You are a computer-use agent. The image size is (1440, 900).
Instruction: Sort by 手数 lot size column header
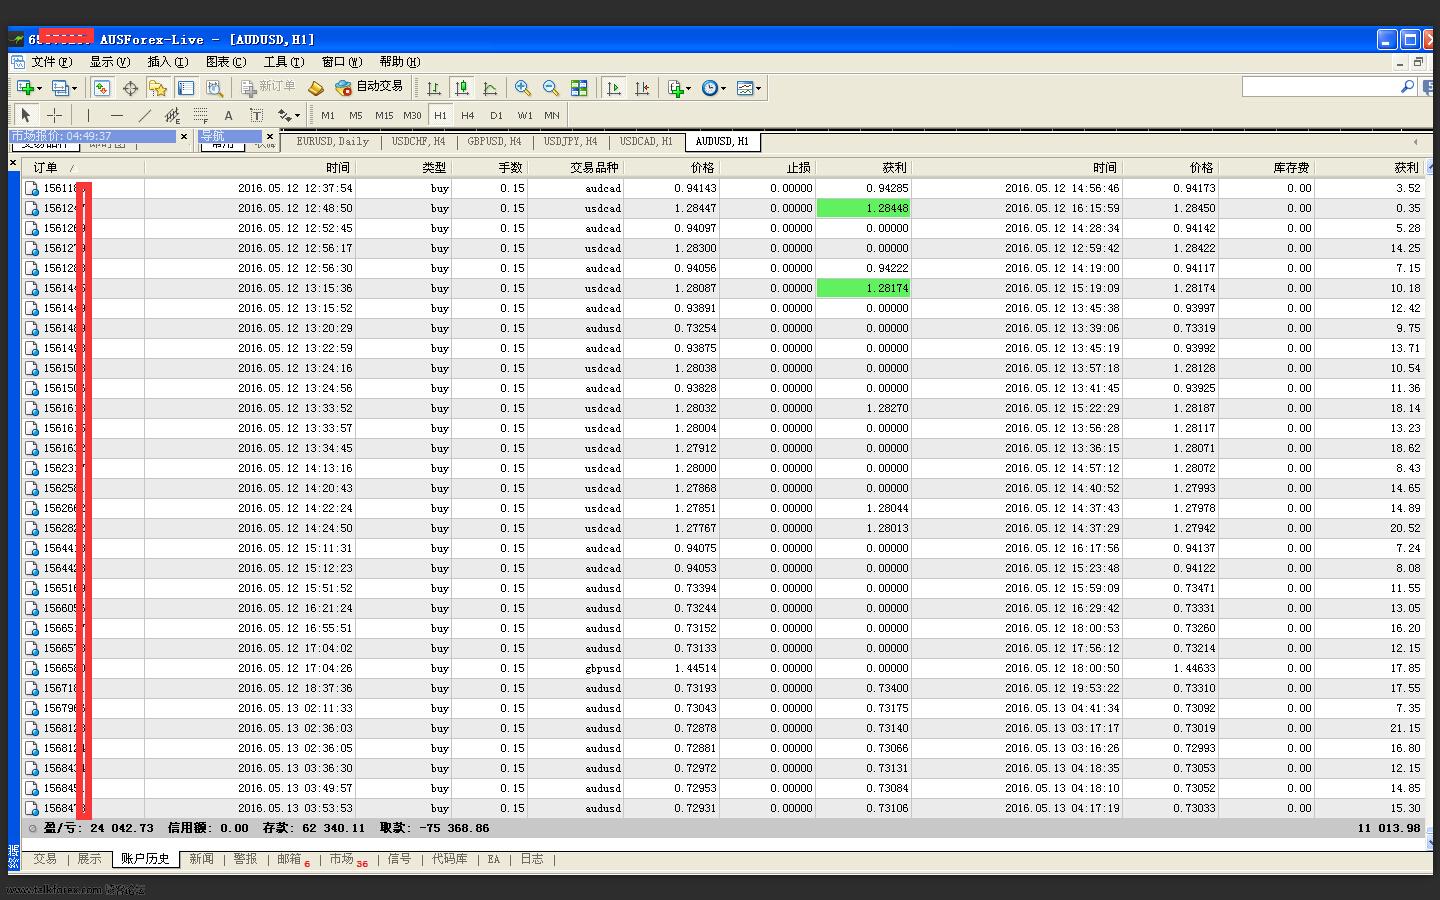tap(489, 168)
